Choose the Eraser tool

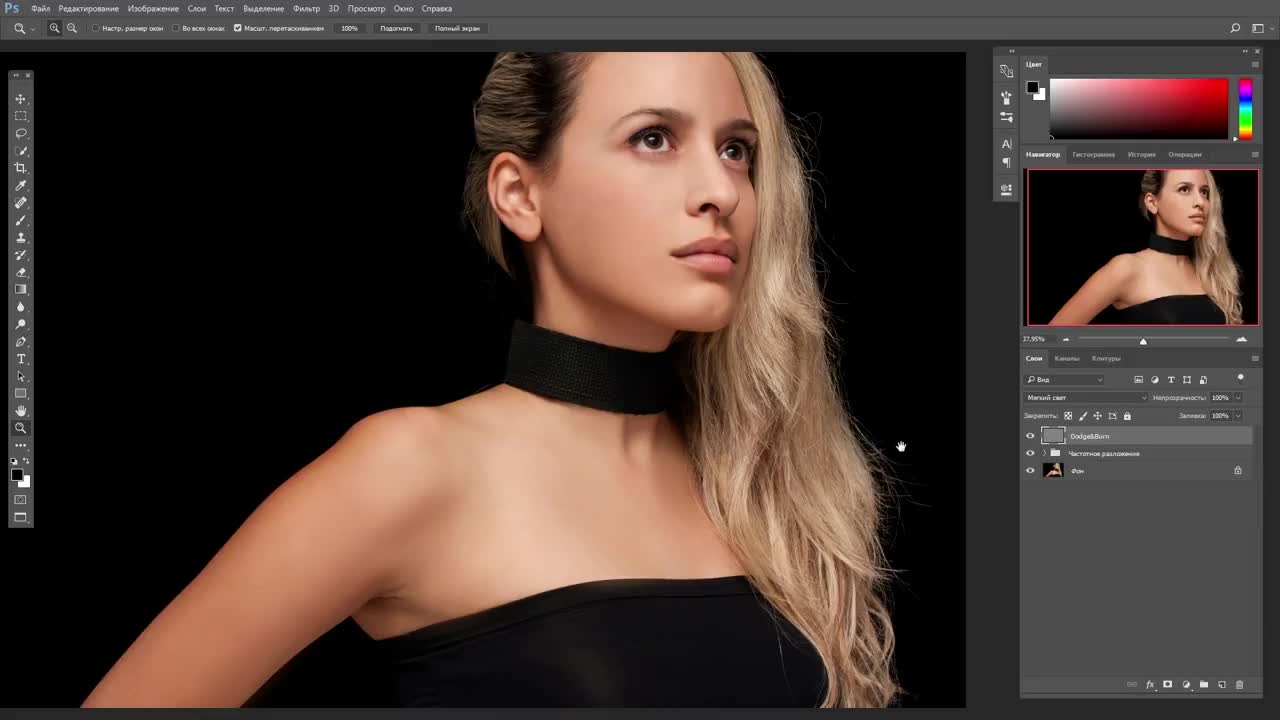tap(20, 272)
